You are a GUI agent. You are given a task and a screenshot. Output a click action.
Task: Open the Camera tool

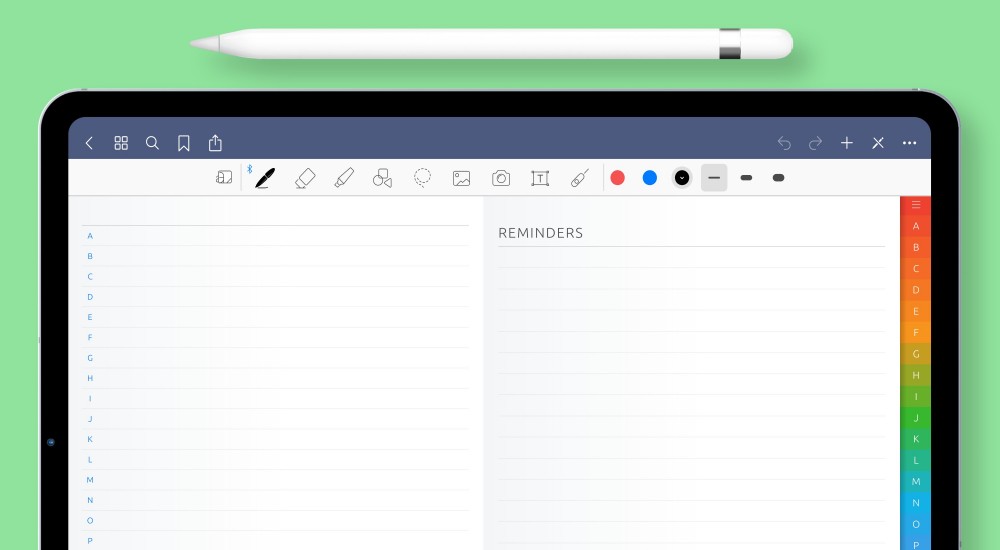click(501, 178)
